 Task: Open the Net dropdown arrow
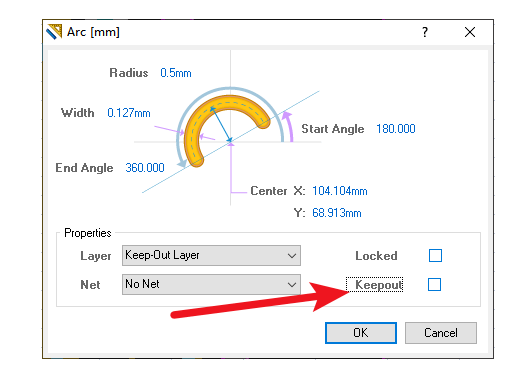[x=292, y=285]
